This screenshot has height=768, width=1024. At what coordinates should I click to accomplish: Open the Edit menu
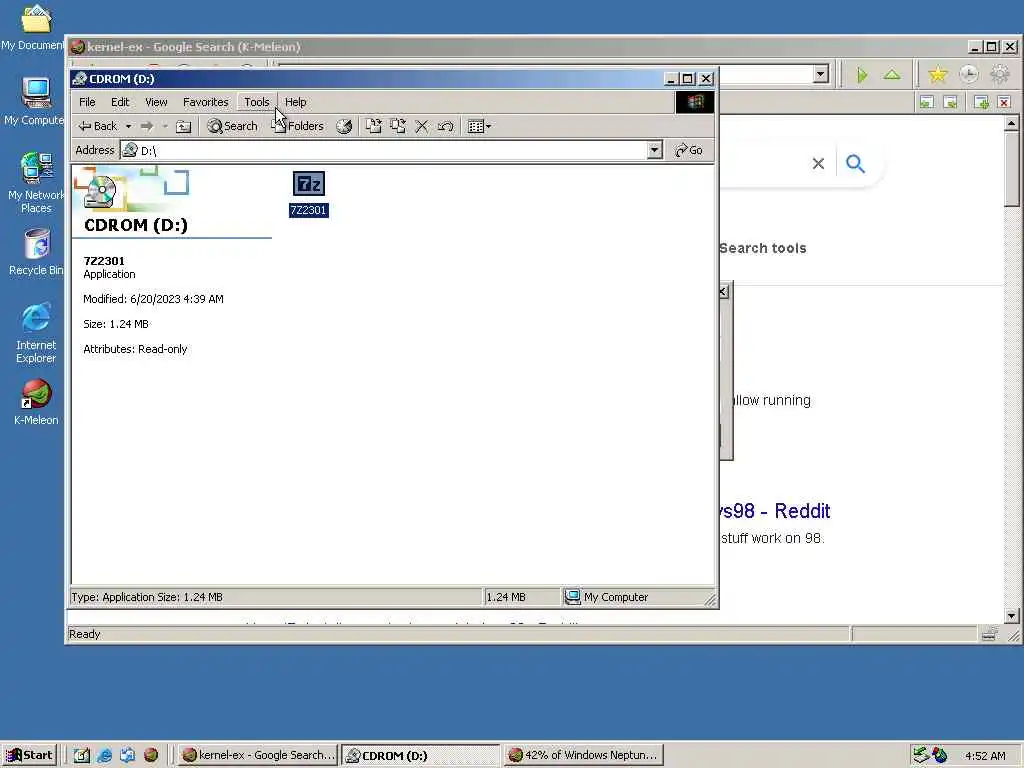coord(120,102)
